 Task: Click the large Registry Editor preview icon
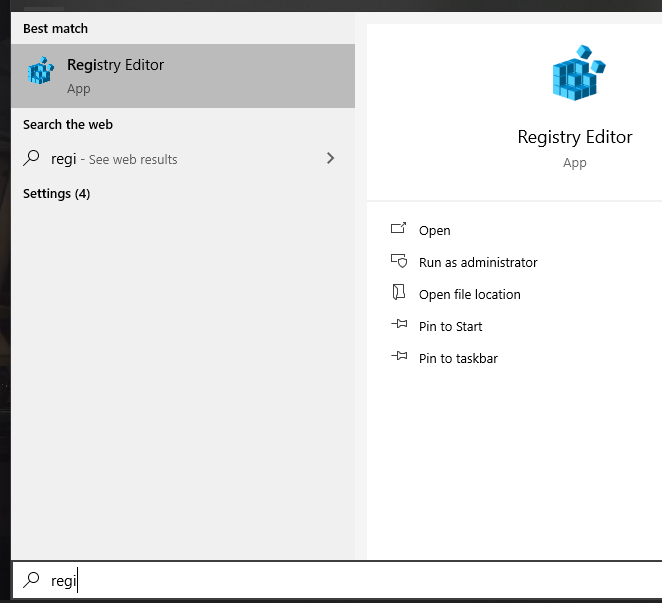coord(579,73)
